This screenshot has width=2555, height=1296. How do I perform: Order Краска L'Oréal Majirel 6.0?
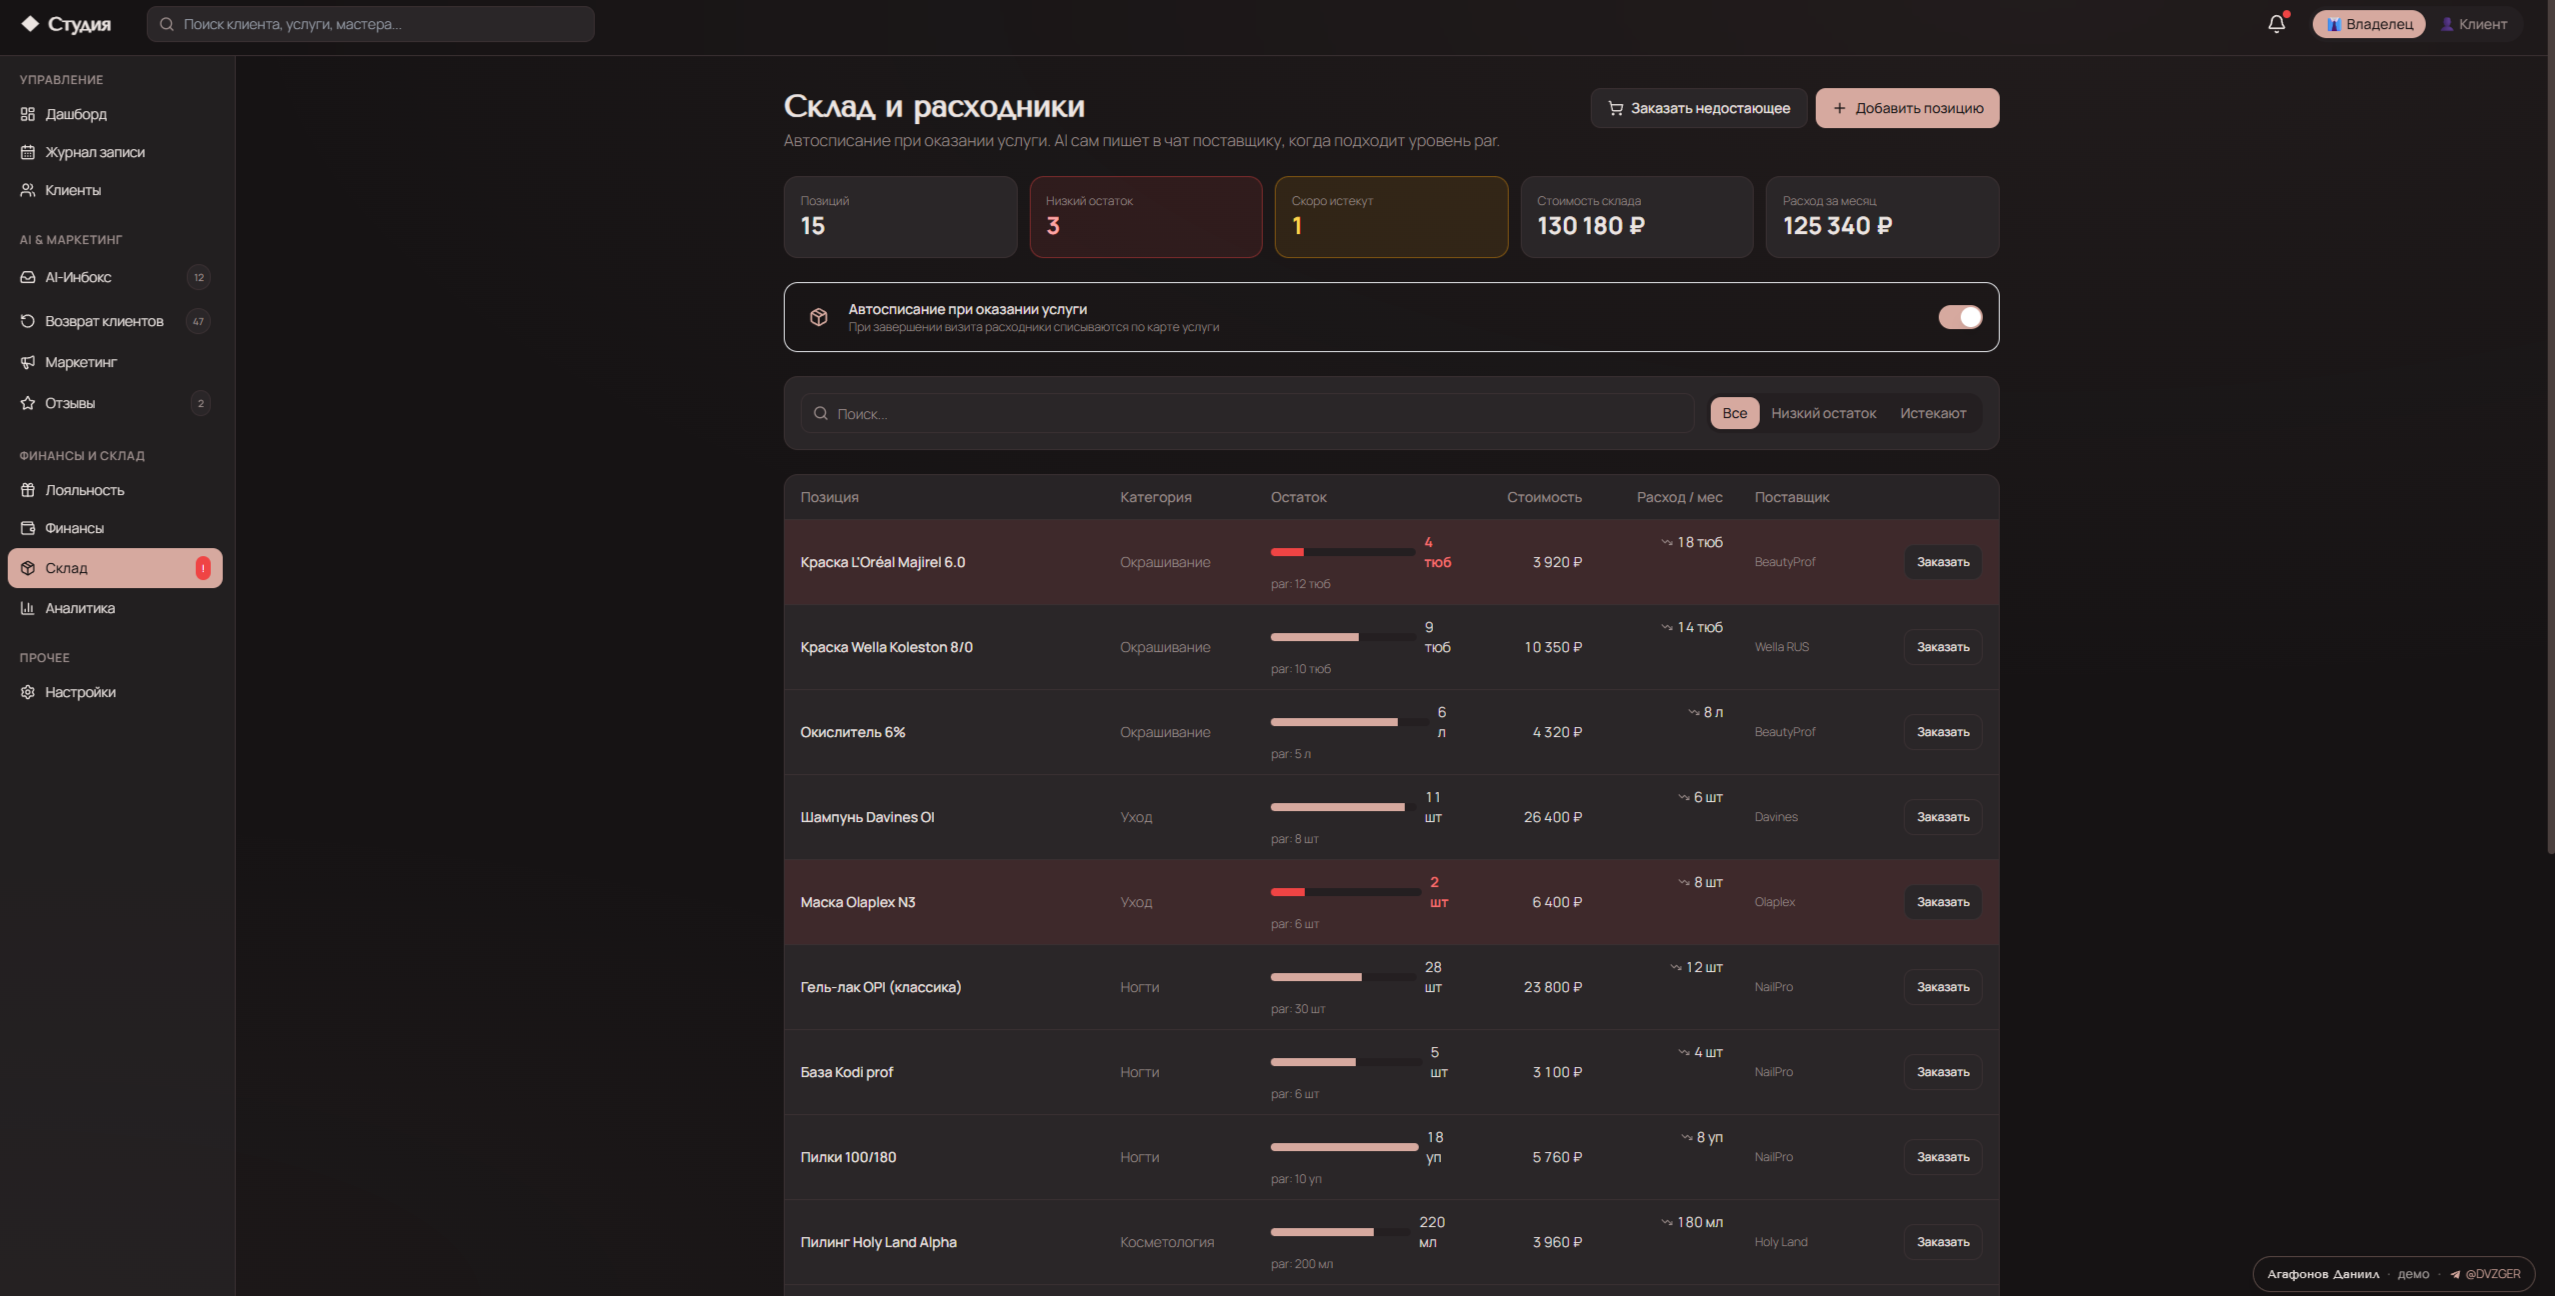tap(1943, 562)
